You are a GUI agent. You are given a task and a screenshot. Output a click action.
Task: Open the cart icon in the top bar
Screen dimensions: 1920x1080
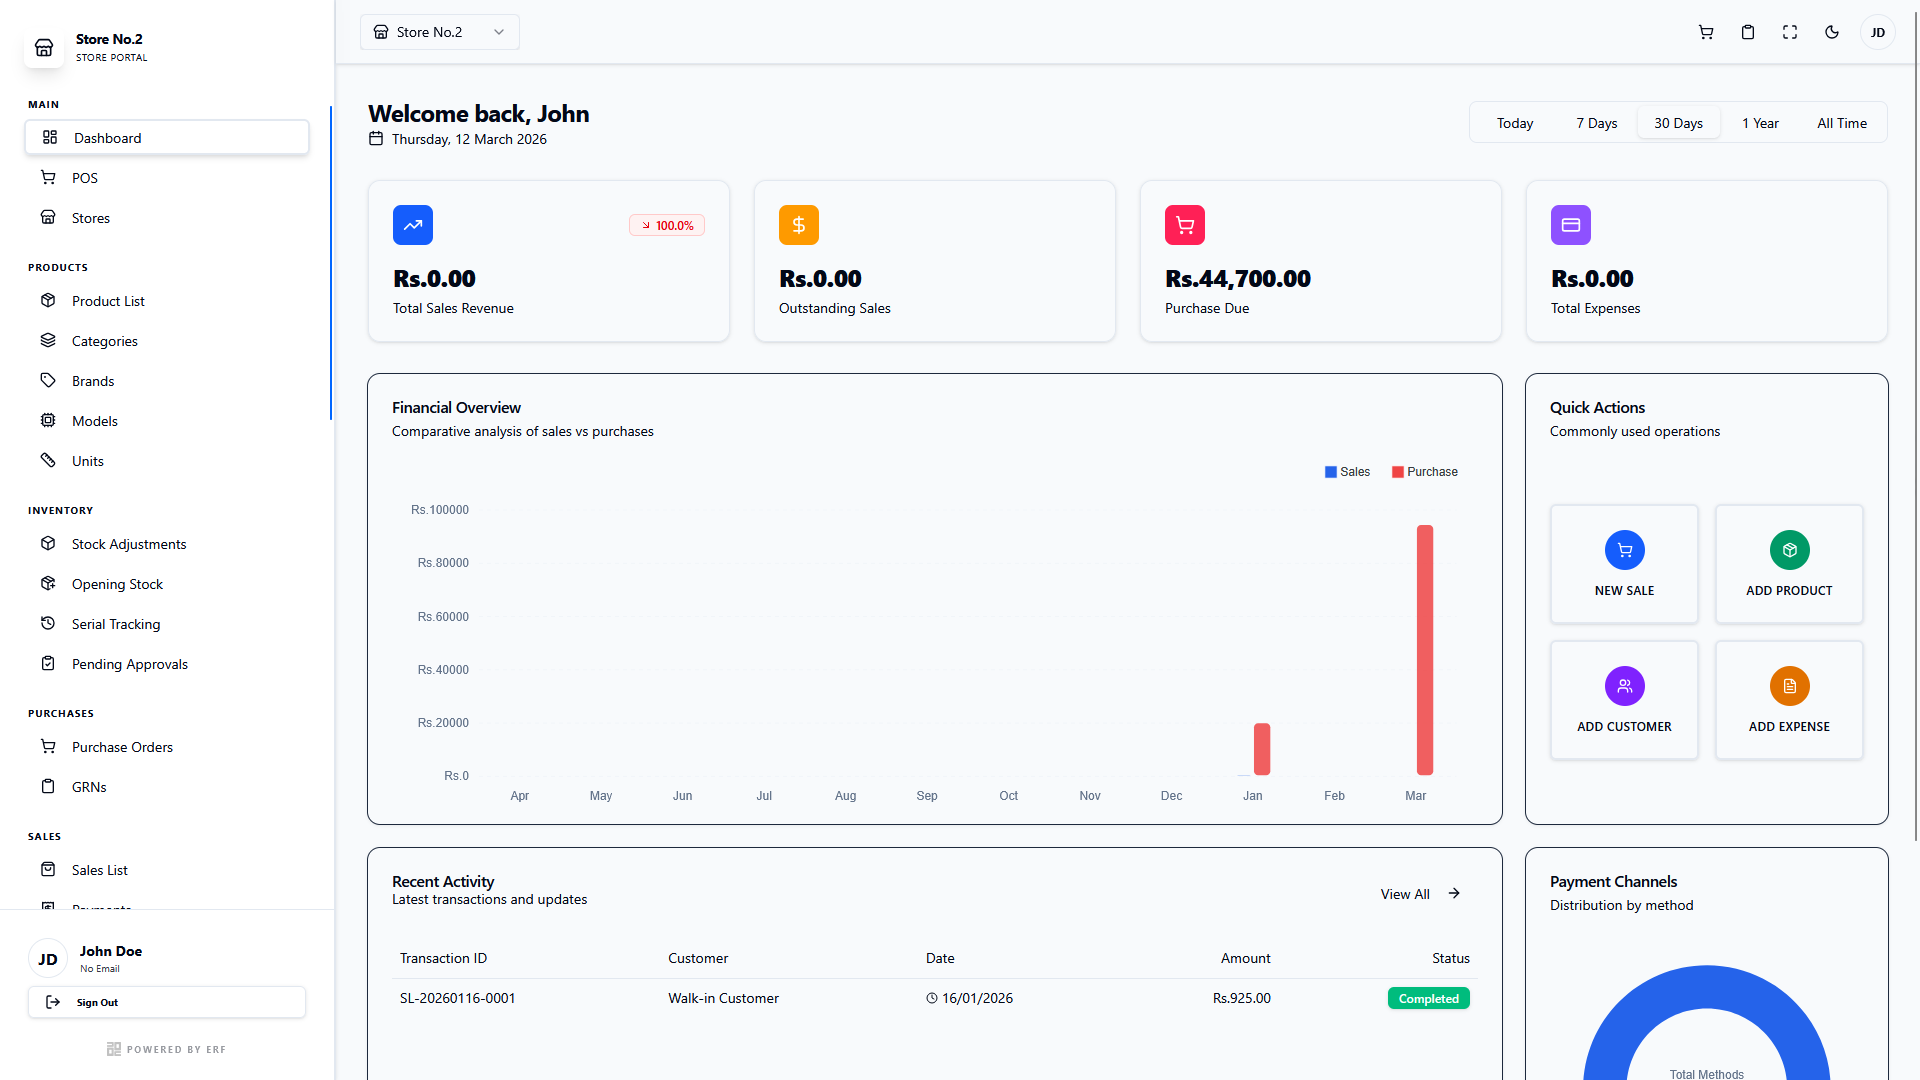[x=1705, y=31]
